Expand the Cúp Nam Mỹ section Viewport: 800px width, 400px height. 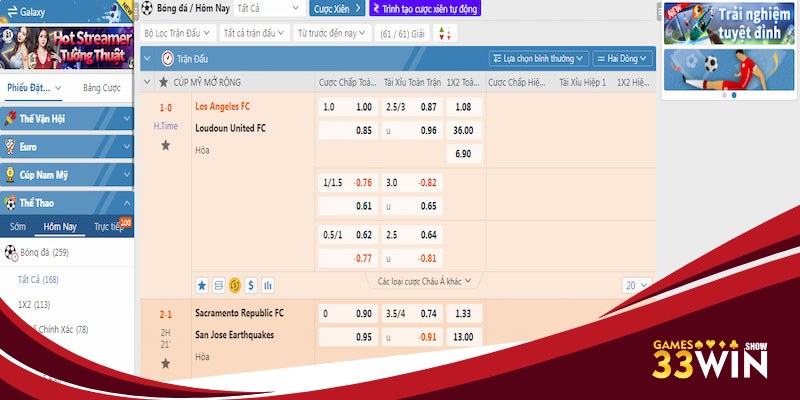[x=127, y=175]
